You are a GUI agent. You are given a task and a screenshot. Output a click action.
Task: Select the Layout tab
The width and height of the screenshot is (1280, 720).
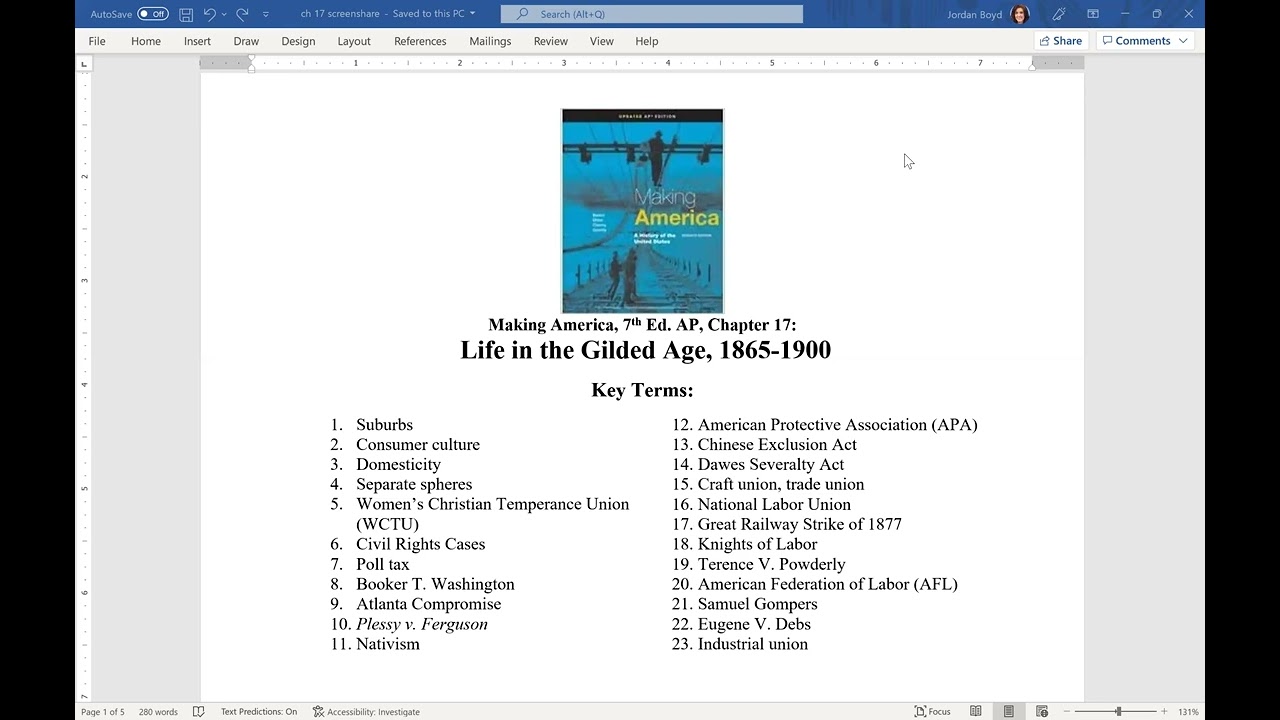pyautogui.click(x=354, y=41)
